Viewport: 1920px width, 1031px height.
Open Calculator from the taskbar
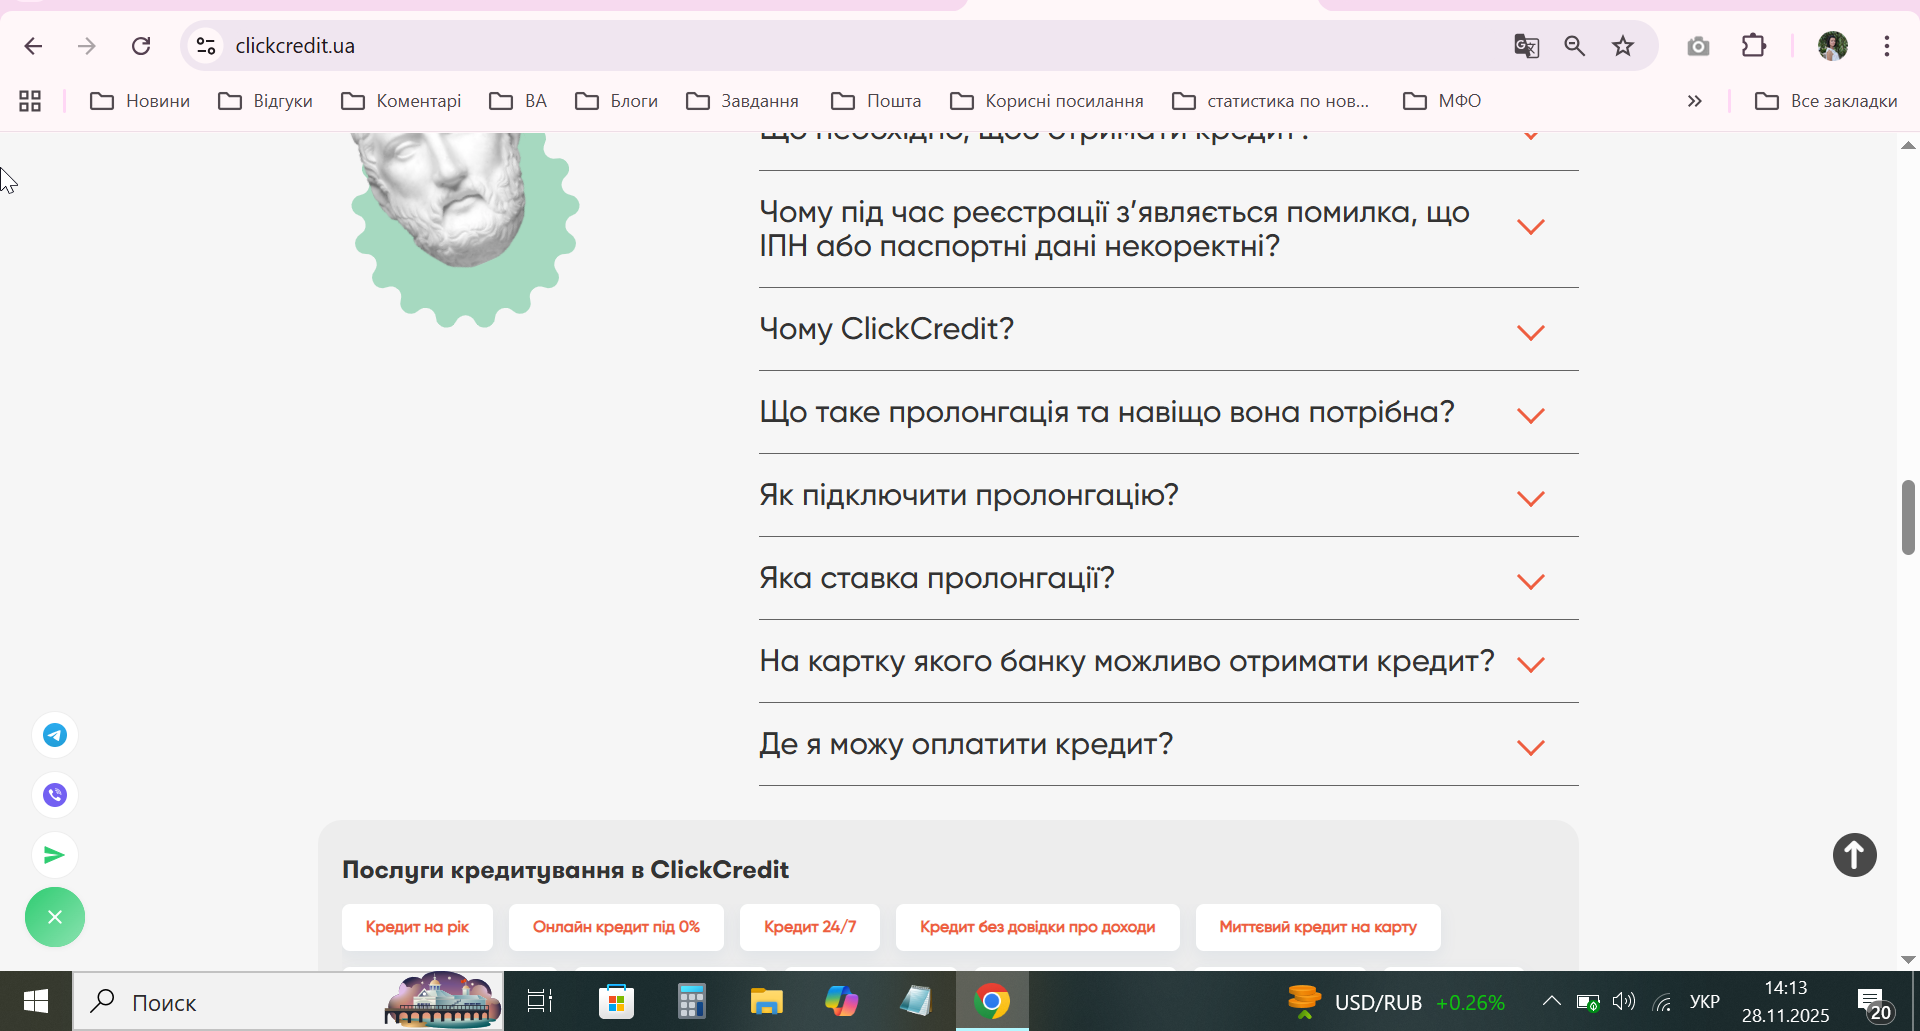click(x=691, y=1001)
